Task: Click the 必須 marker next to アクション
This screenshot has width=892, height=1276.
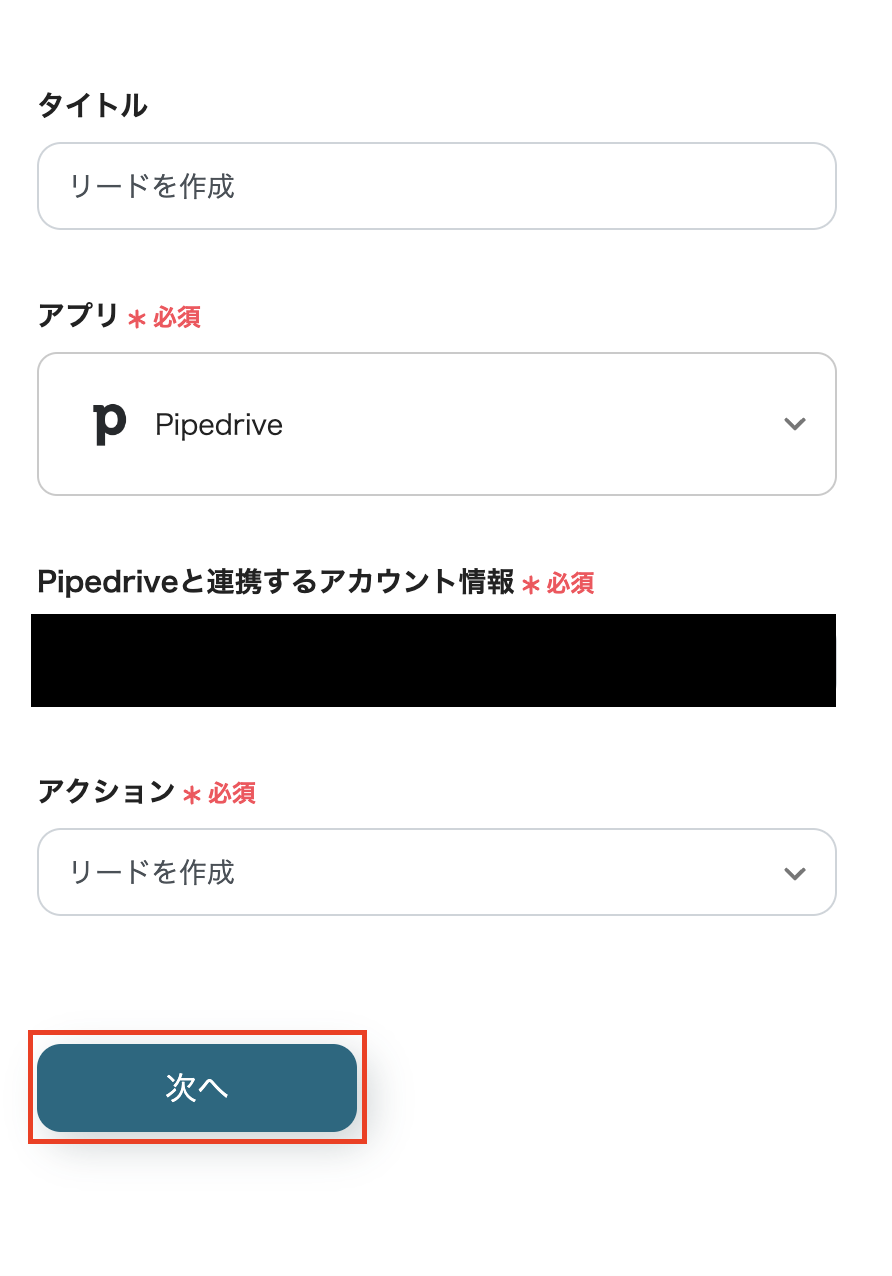Action: coord(232,793)
